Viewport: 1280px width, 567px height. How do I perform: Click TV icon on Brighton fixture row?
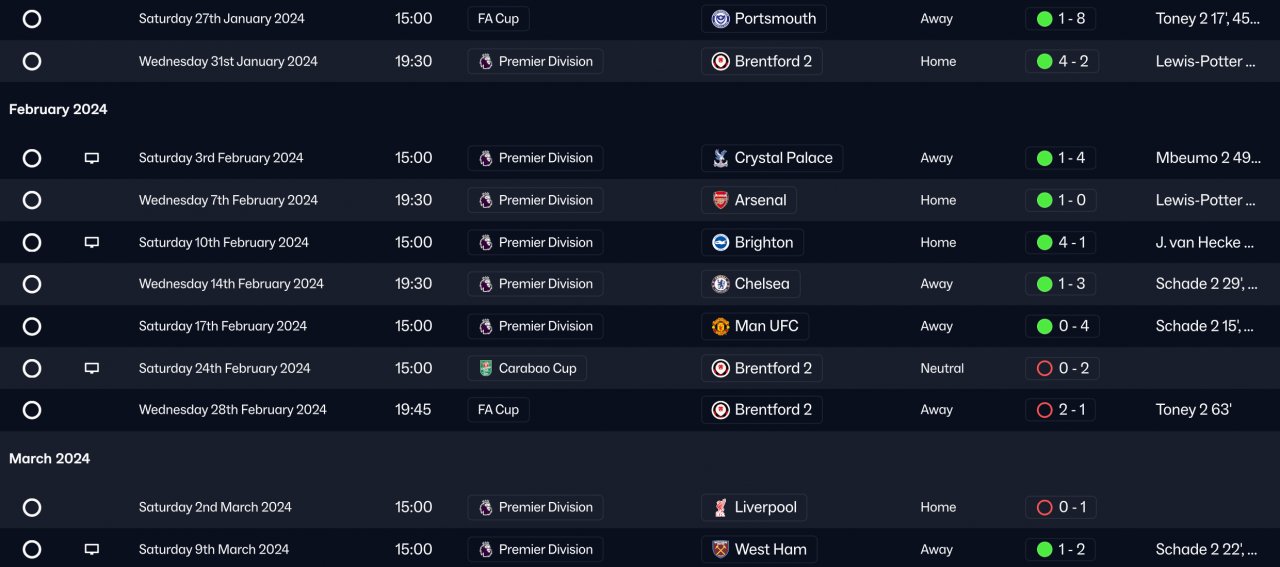tap(92, 242)
